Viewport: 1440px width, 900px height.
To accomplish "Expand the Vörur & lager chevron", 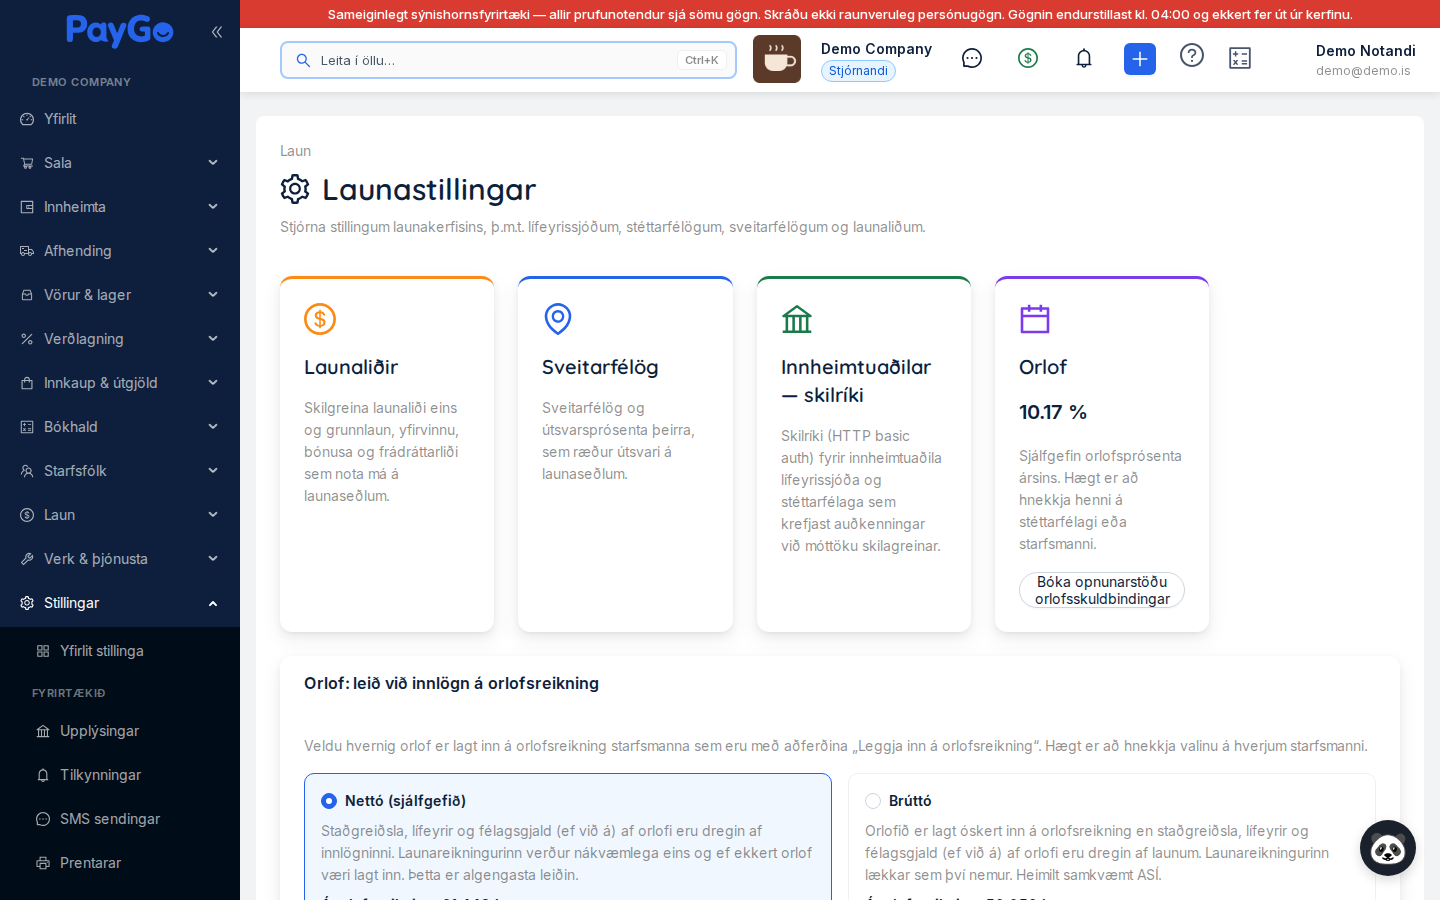I will [x=213, y=295].
